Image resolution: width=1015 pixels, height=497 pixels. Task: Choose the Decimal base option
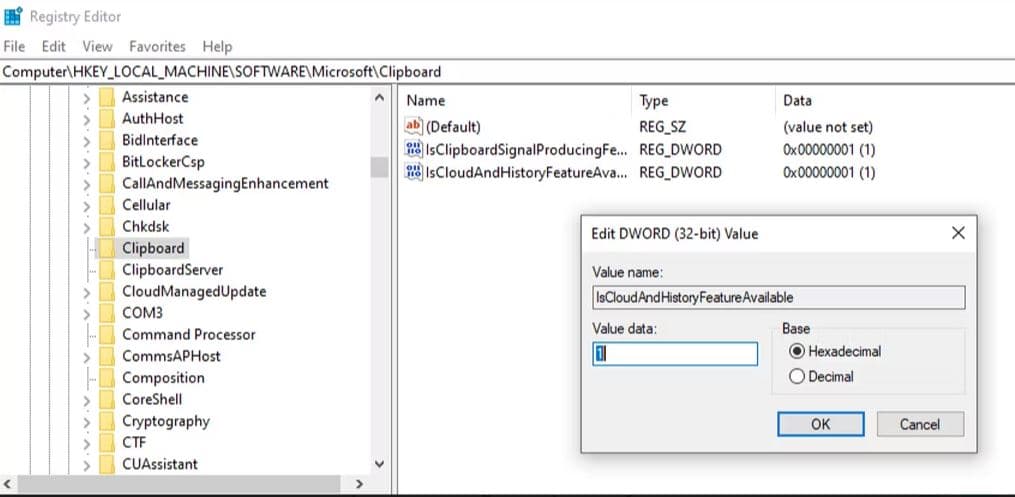click(821, 377)
